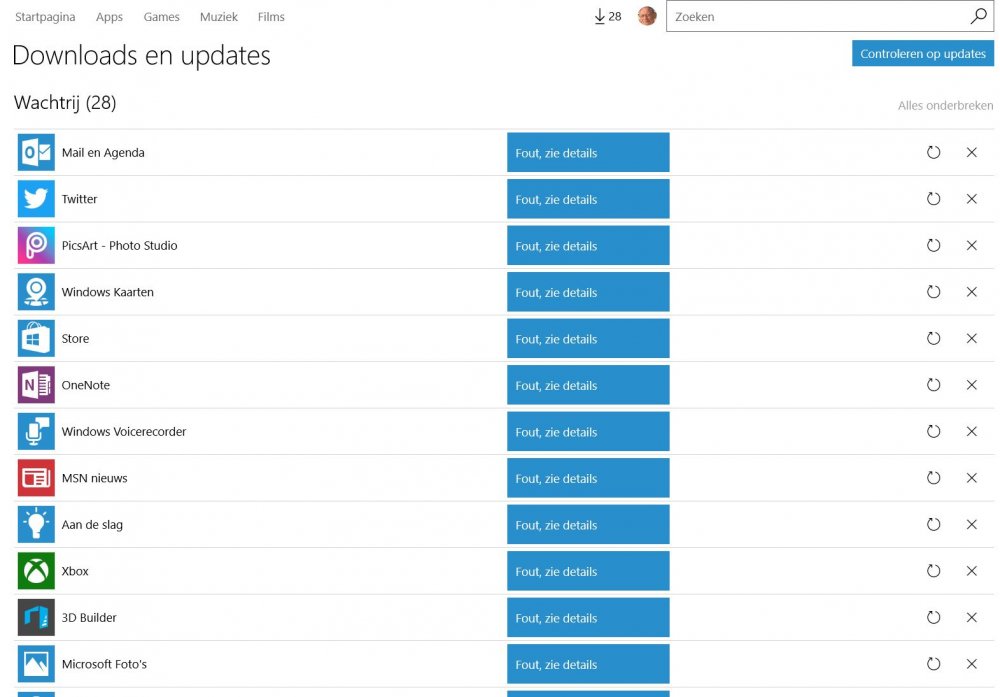
Task: Cancel the OneNote download
Action: pyautogui.click(x=972, y=385)
